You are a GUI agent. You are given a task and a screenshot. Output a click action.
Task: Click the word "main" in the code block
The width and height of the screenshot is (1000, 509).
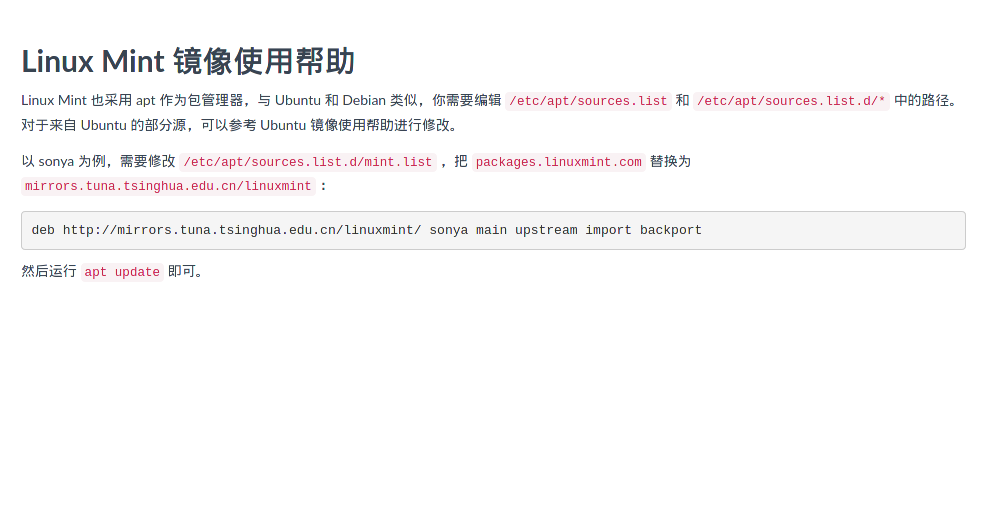click(x=491, y=230)
